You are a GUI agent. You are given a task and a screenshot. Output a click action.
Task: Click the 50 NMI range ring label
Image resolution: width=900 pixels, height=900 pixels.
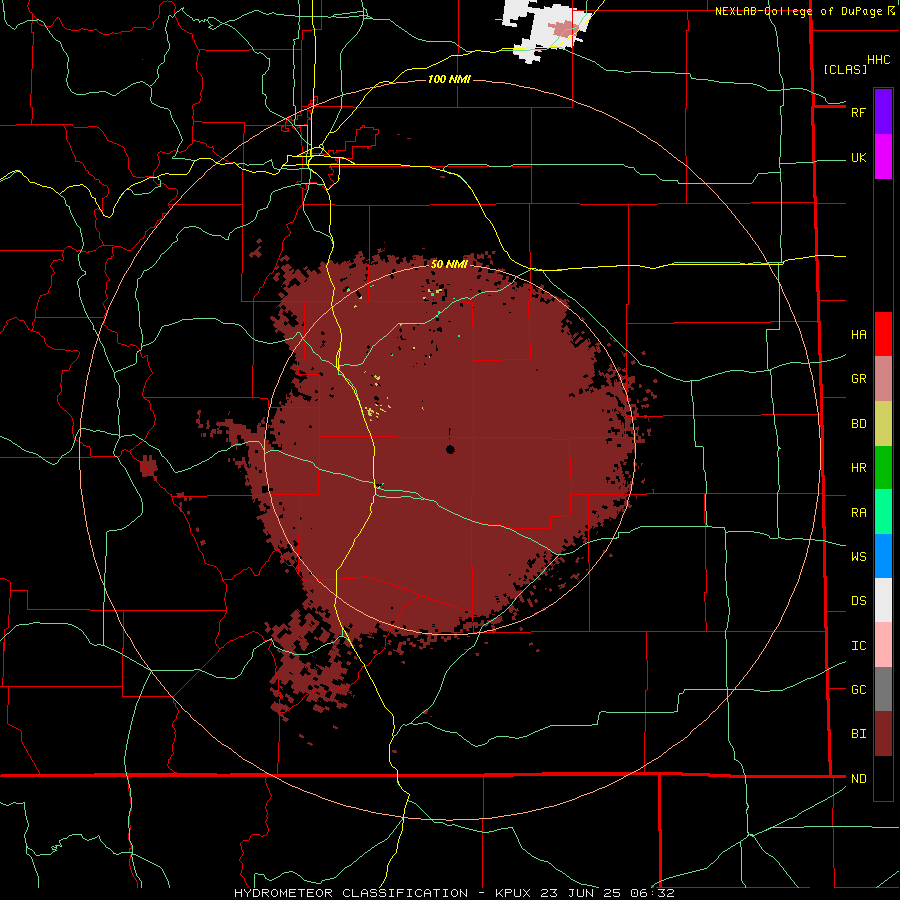449,264
